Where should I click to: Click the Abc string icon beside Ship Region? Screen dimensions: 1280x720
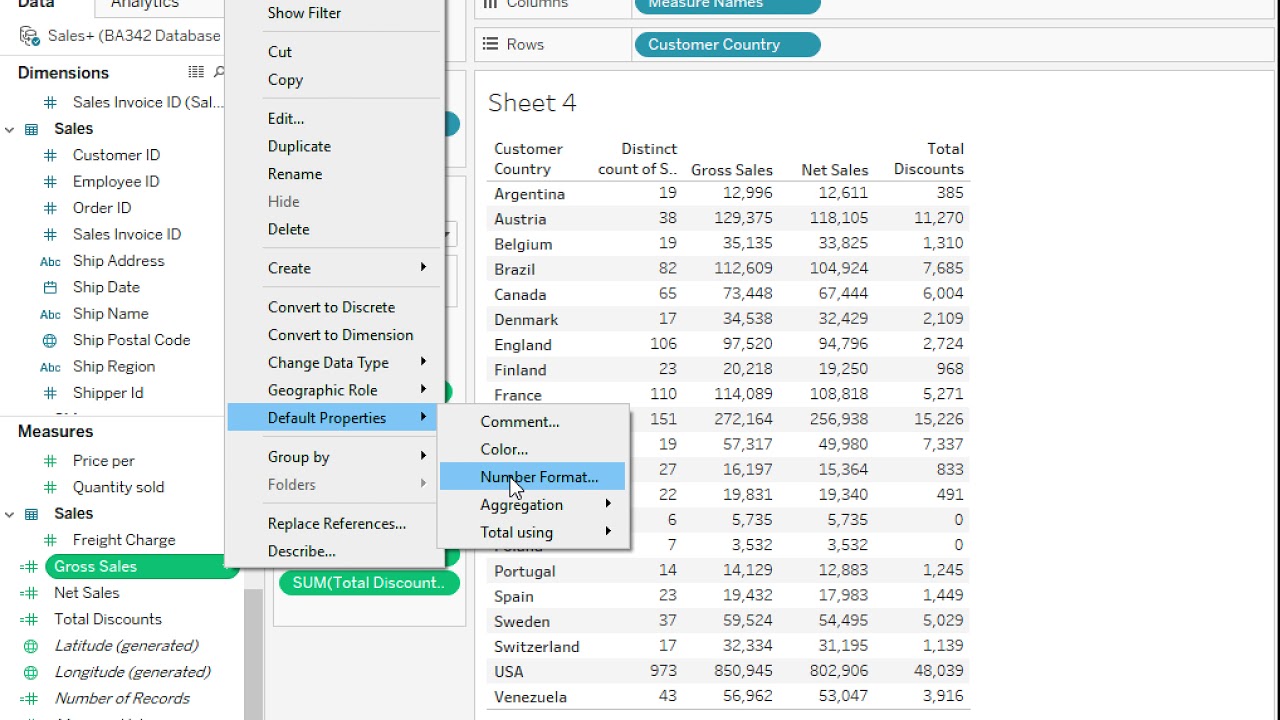tap(50, 367)
